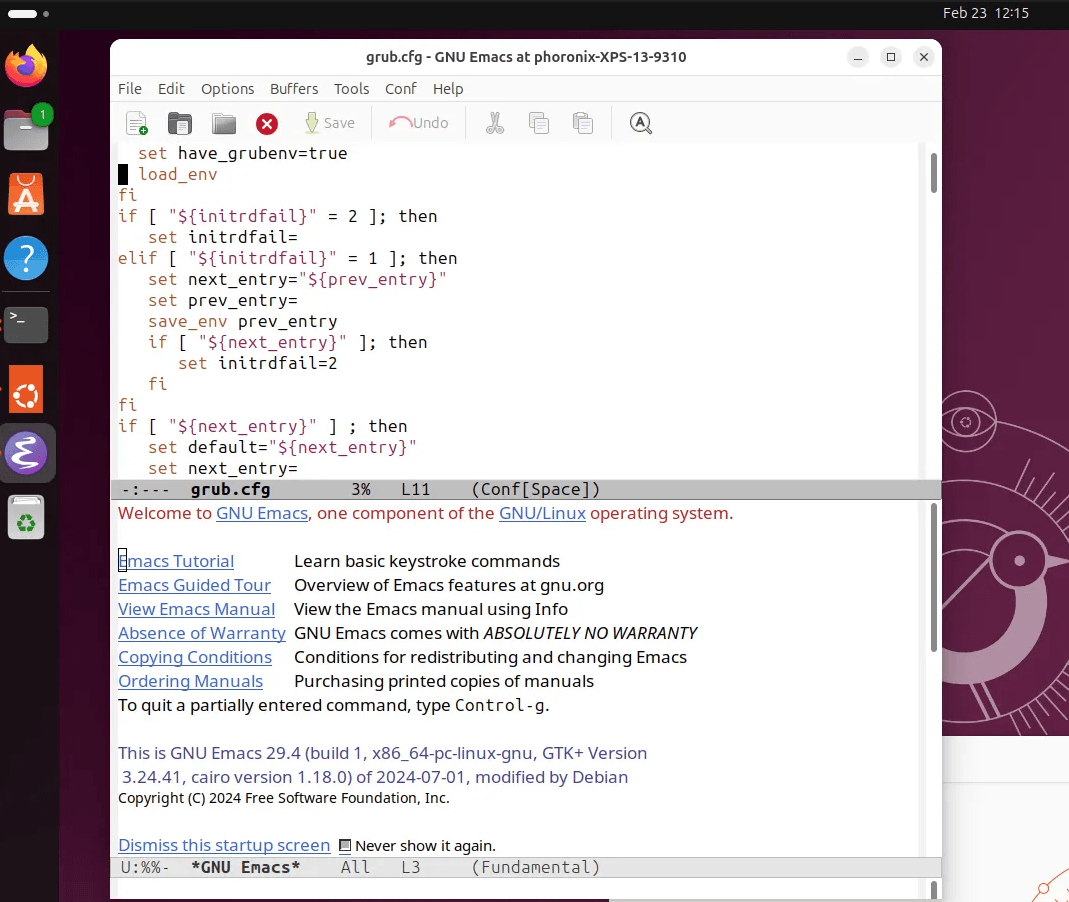Click the 'set default="${next_entry}"' line
1069x902 pixels.
point(282,447)
